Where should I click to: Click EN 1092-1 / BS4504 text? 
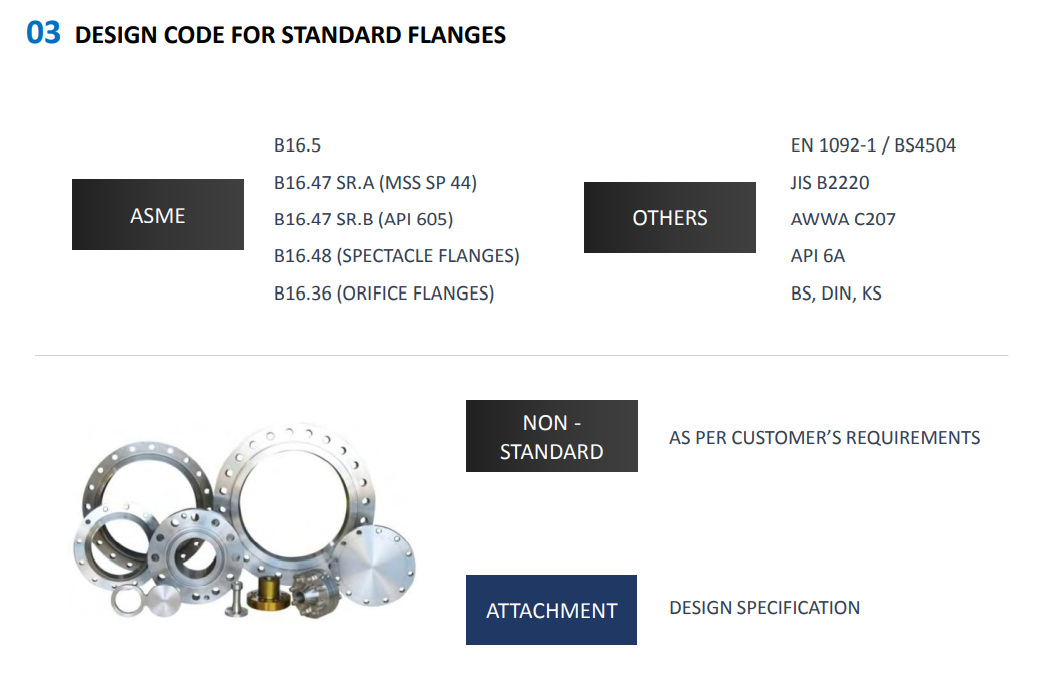pos(873,146)
